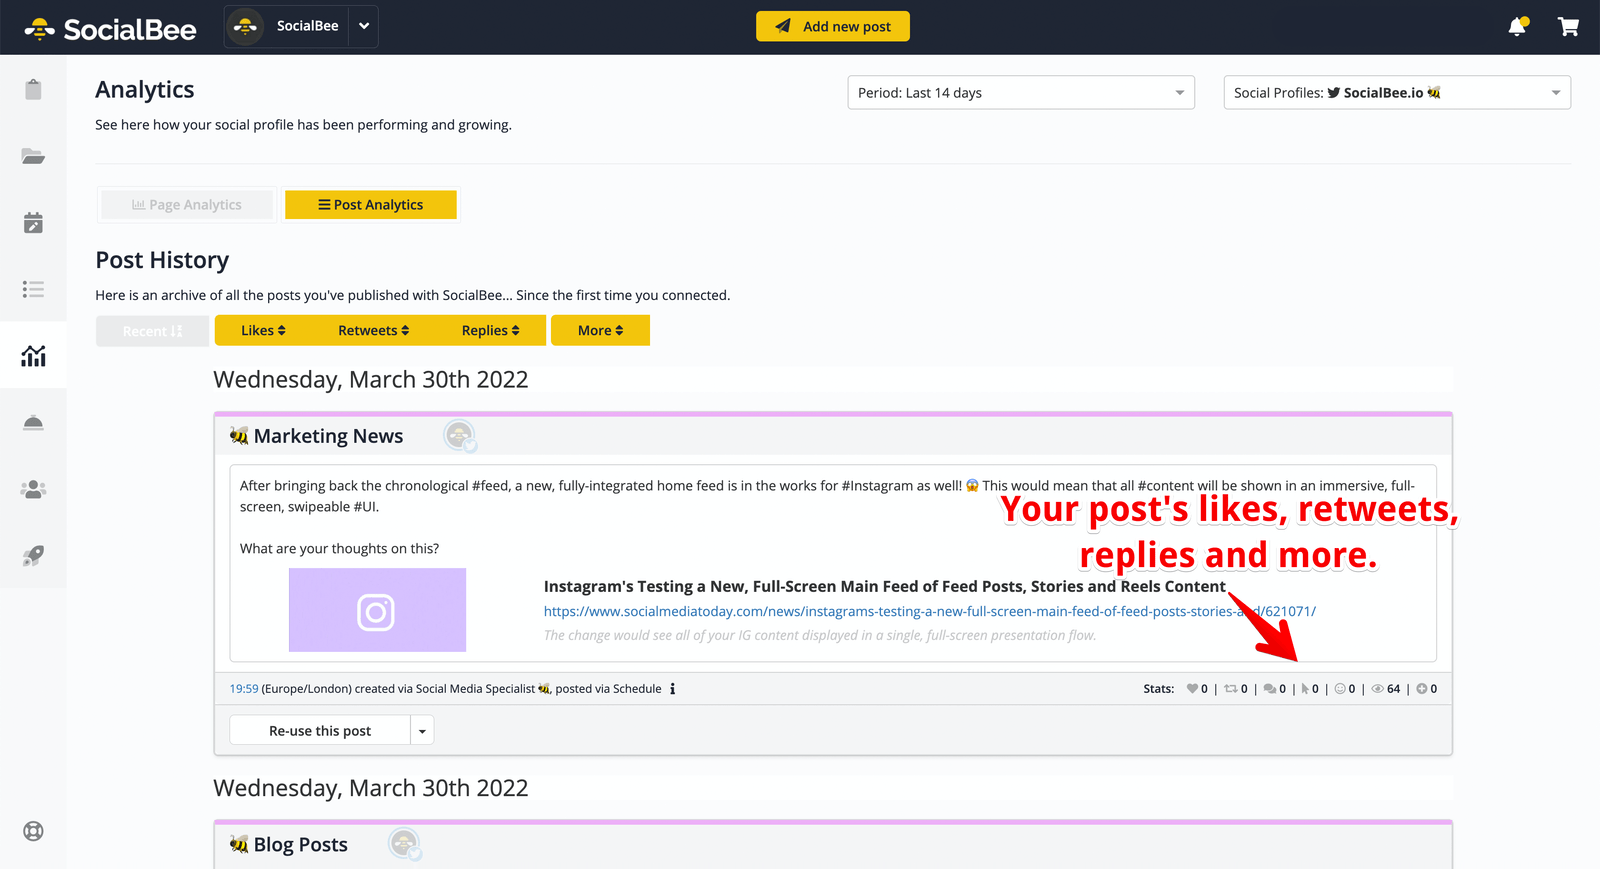The height and width of the screenshot is (869, 1600).
Task: Click the info icon after 'posted via Schedule'
Action: [672, 688]
